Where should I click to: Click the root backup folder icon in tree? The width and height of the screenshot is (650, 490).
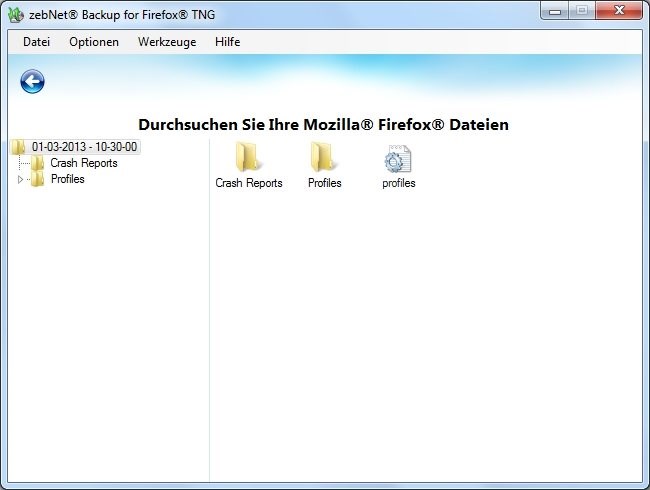click(x=19, y=147)
